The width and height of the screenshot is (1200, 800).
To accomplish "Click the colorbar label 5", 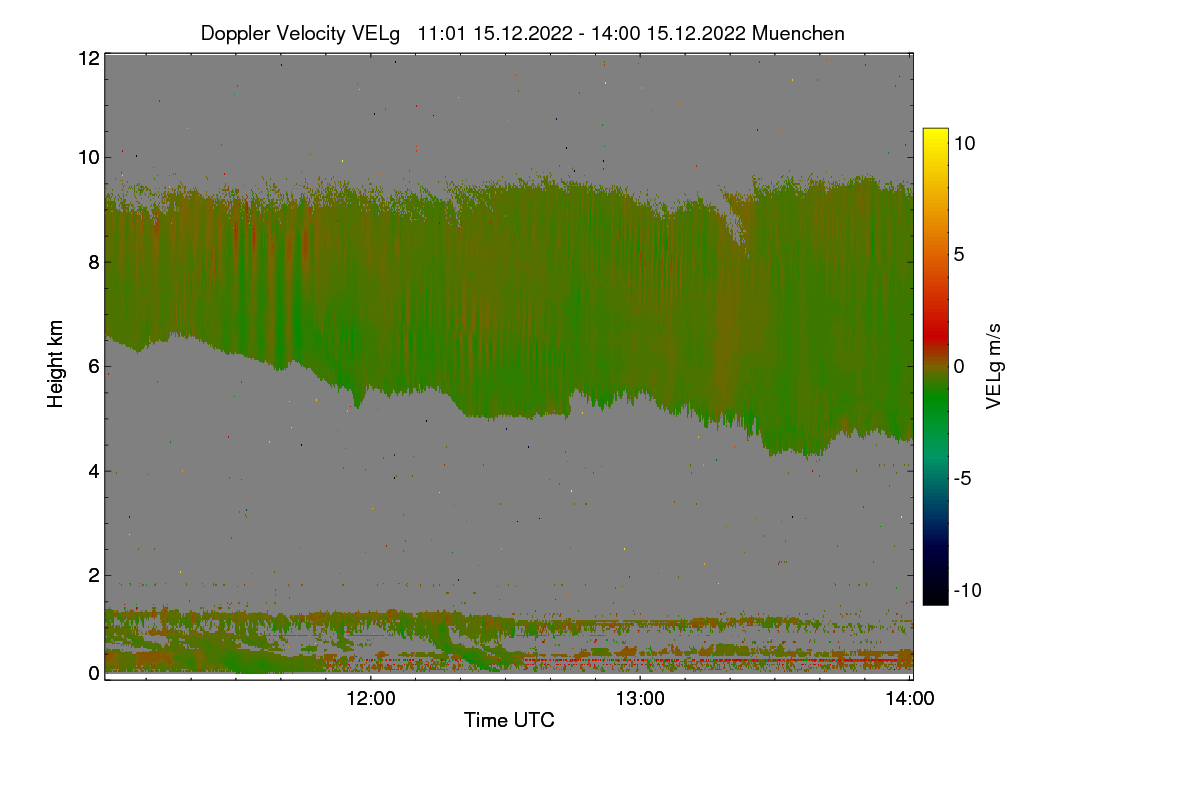I will 960,254.
